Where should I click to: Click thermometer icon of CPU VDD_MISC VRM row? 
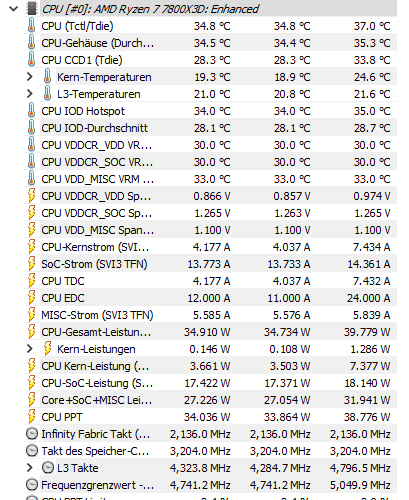31,179
